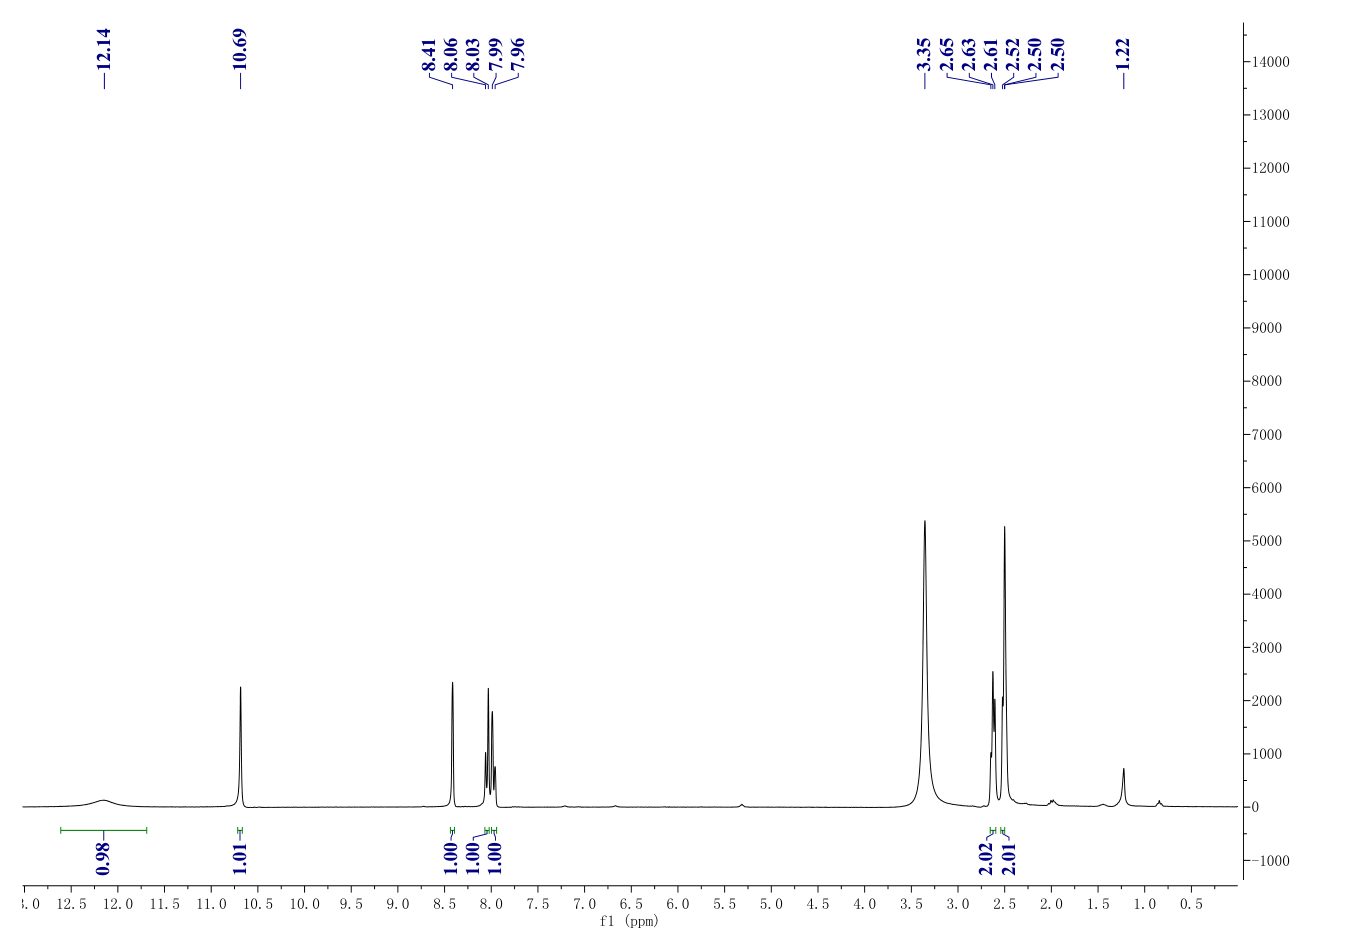Select the 10000 intensity tick label
Screen dimensions: 1348x952
[x=1269, y=275]
